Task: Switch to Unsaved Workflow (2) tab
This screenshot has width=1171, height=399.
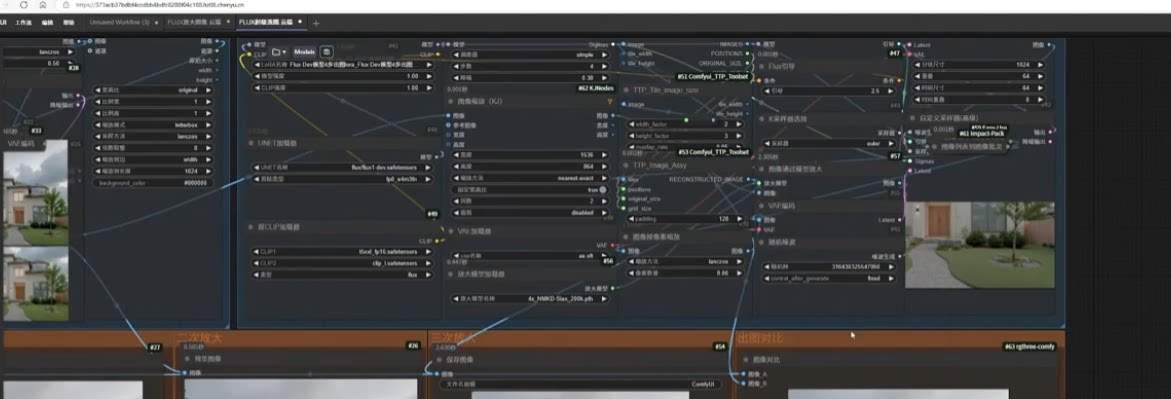Action: (x=119, y=22)
